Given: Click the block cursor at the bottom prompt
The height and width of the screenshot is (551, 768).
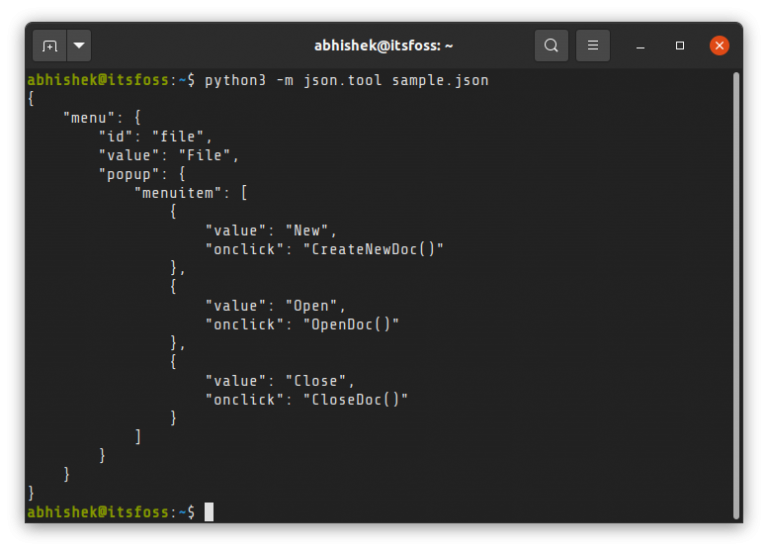Looking at the screenshot, I should coord(209,512).
